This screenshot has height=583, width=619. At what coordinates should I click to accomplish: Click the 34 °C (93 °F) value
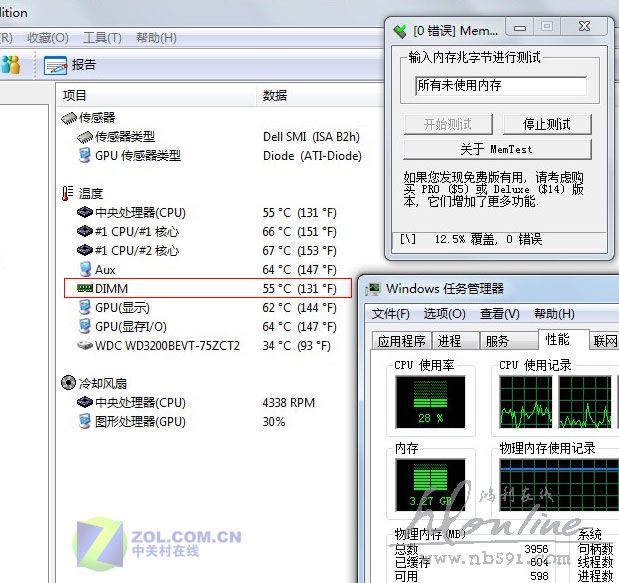[x=296, y=346]
